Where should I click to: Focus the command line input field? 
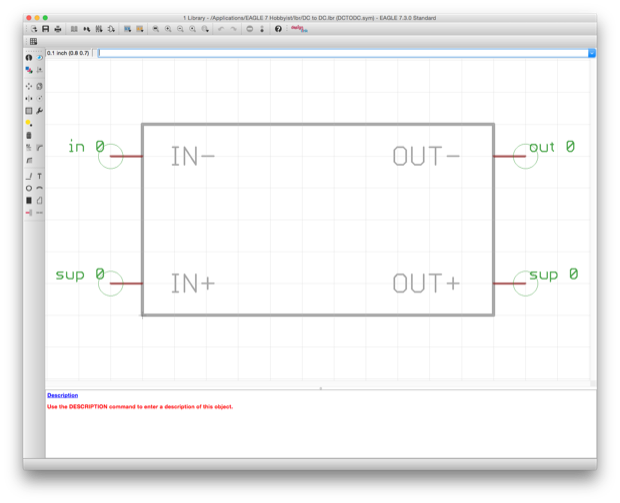343,53
